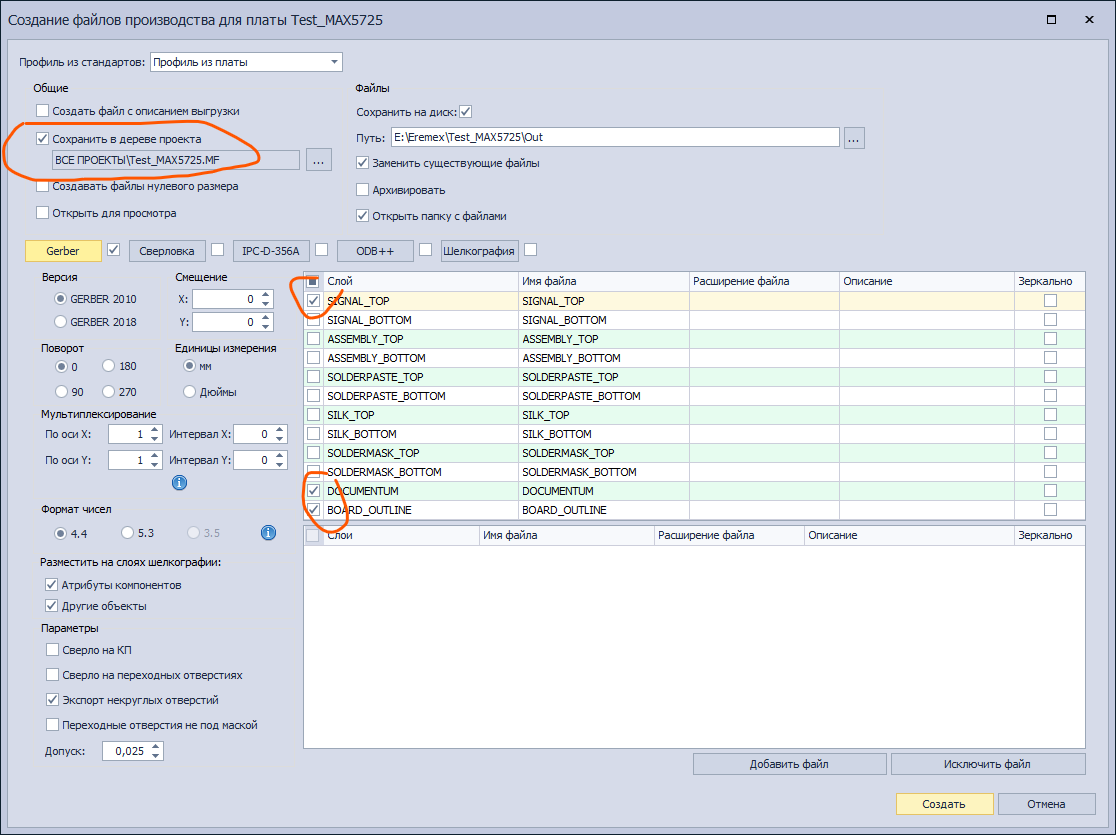Viewport: 1116px width, 835px height.
Task: Select GERBER 2018 version
Action: point(62,322)
